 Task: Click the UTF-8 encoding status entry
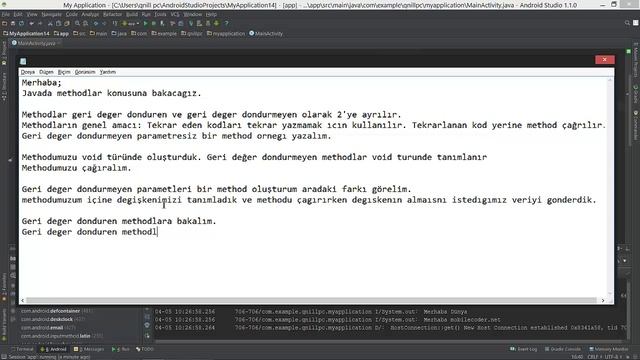pyautogui.click(x=614, y=357)
